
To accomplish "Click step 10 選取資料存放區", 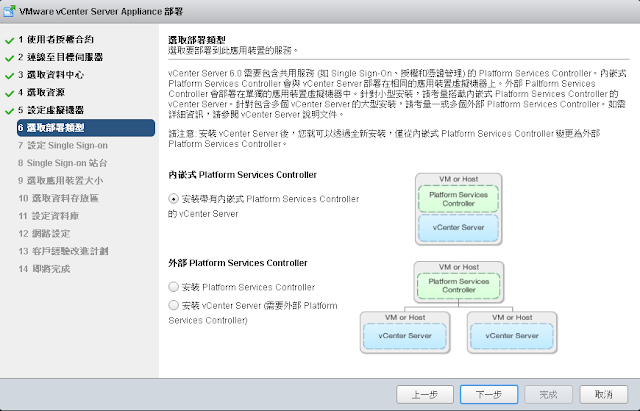I will click(x=58, y=198).
